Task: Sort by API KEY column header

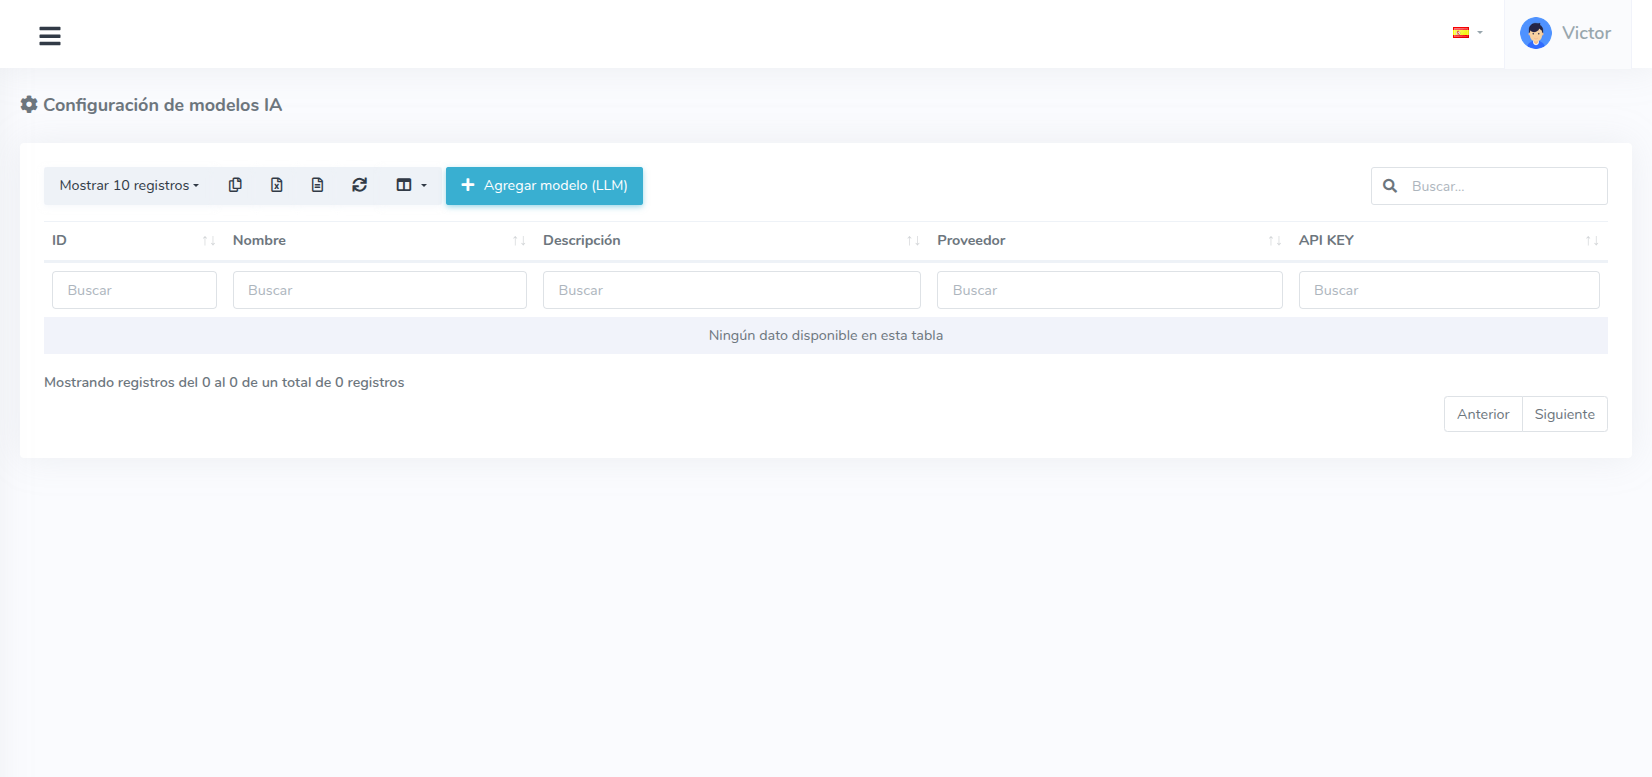Action: [x=1326, y=240]
